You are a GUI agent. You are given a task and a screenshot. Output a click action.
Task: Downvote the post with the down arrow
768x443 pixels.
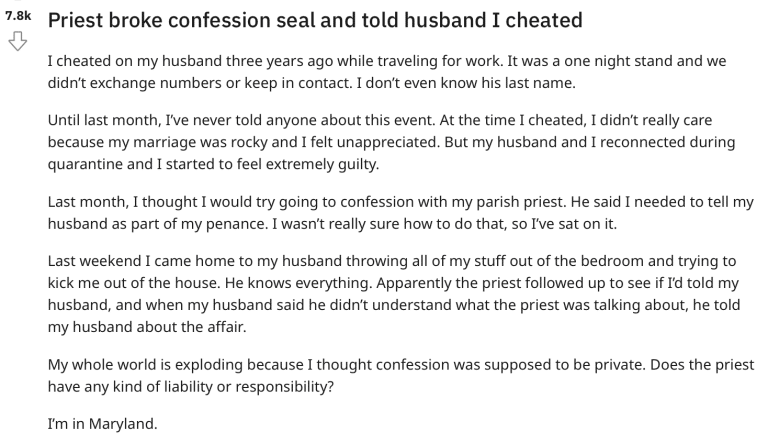pos(18,41)
